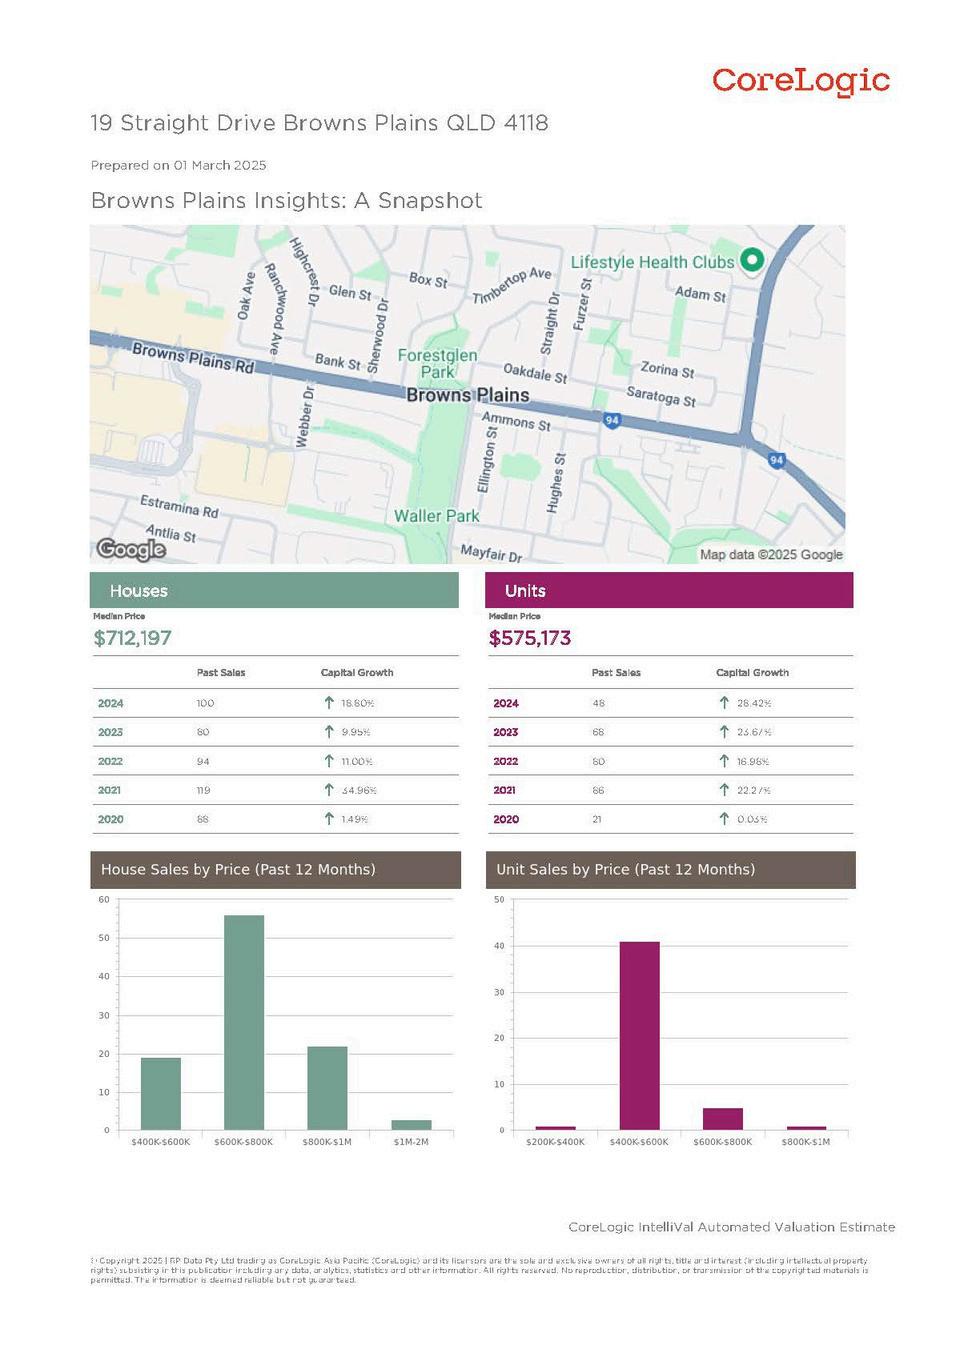Click the green up arrow for Units 2022
The width and height of the screenshot is (960, 1357).
[x=724, y=761]
